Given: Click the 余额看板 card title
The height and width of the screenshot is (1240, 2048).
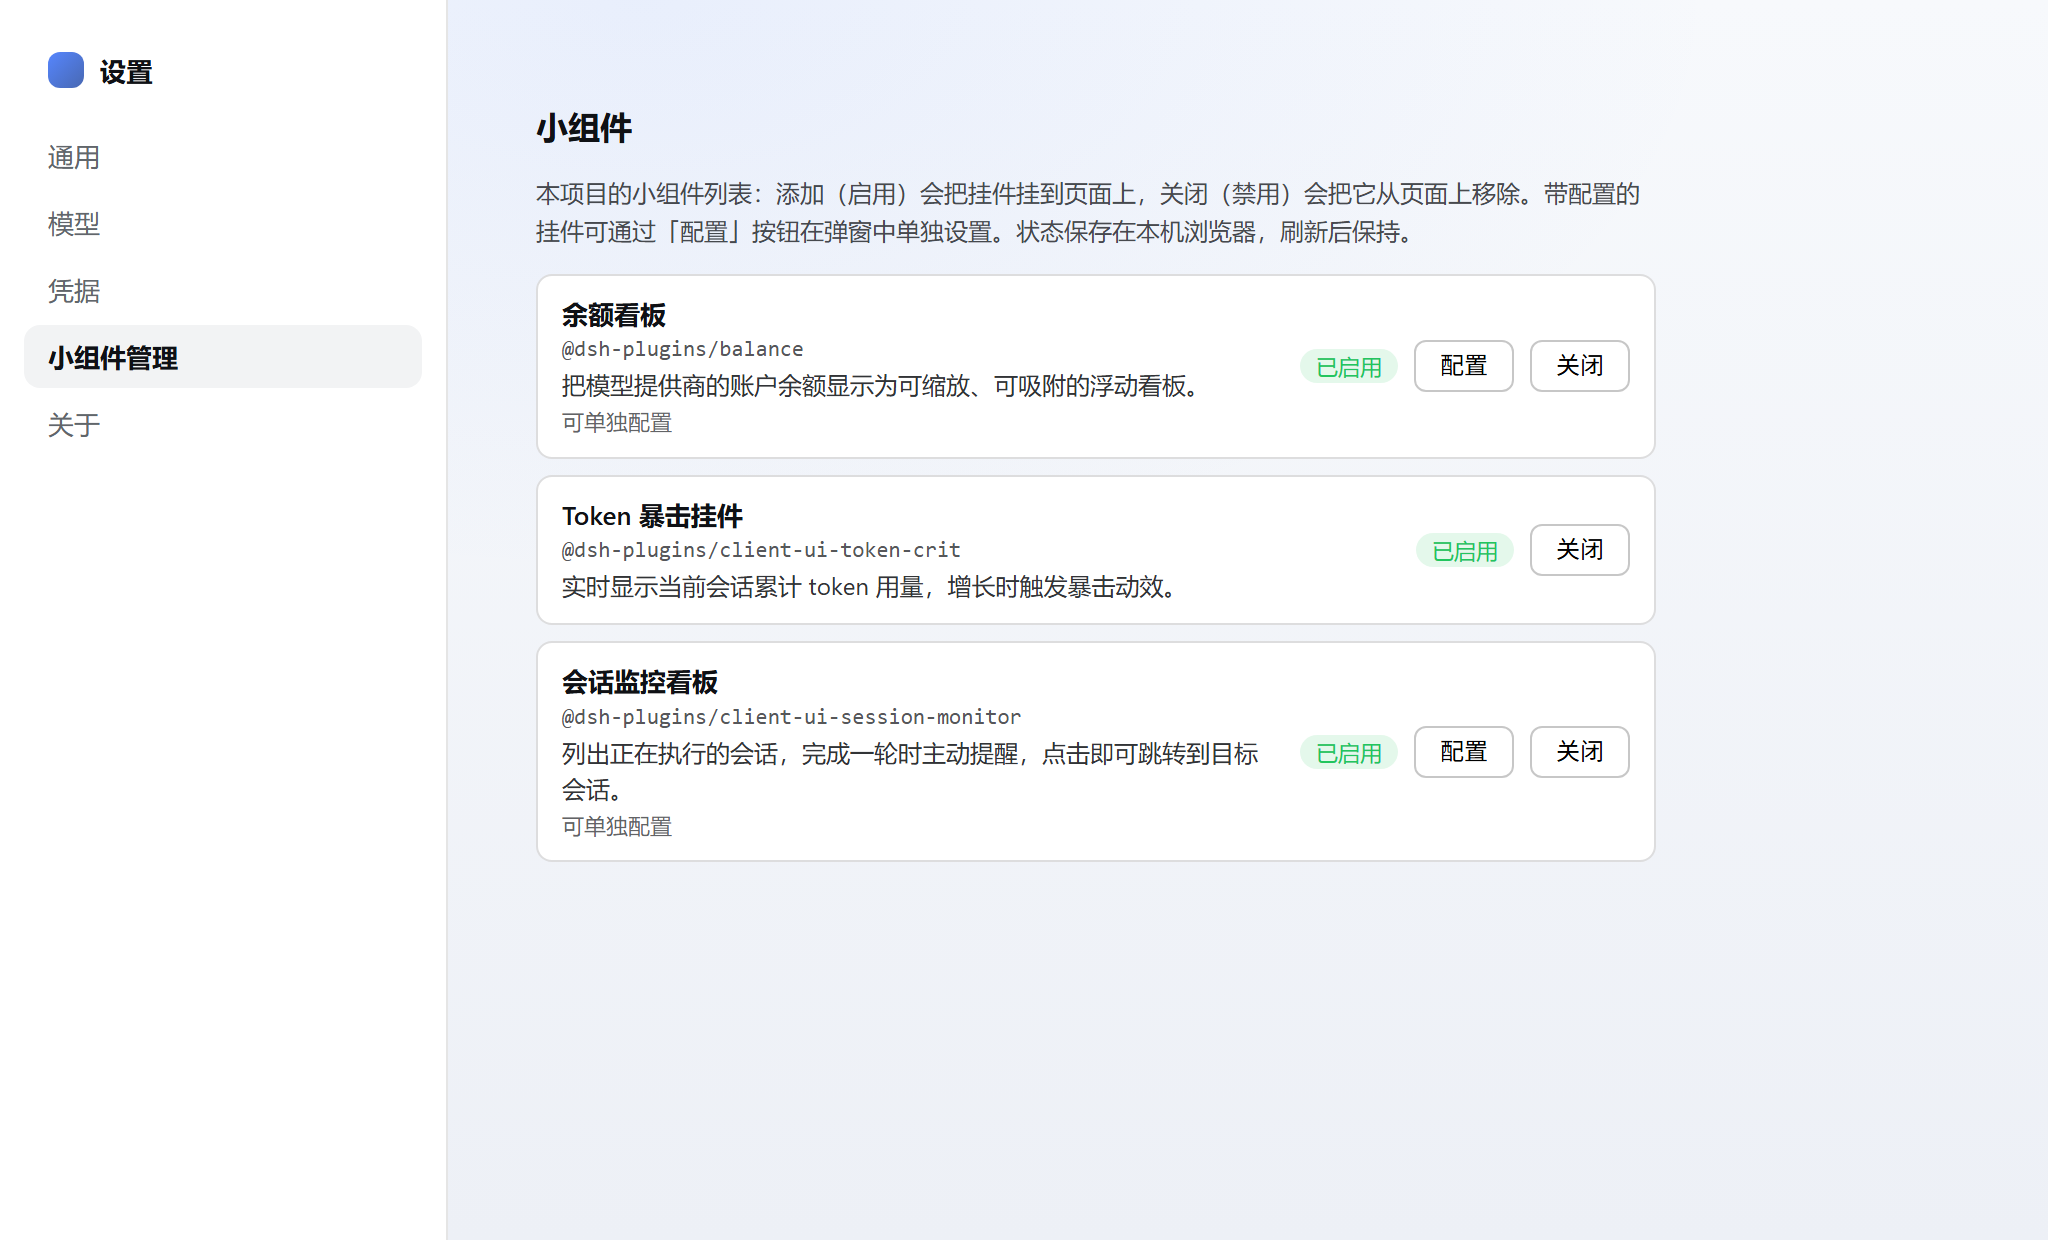Looking at the screenshot, I should (613, 315).
